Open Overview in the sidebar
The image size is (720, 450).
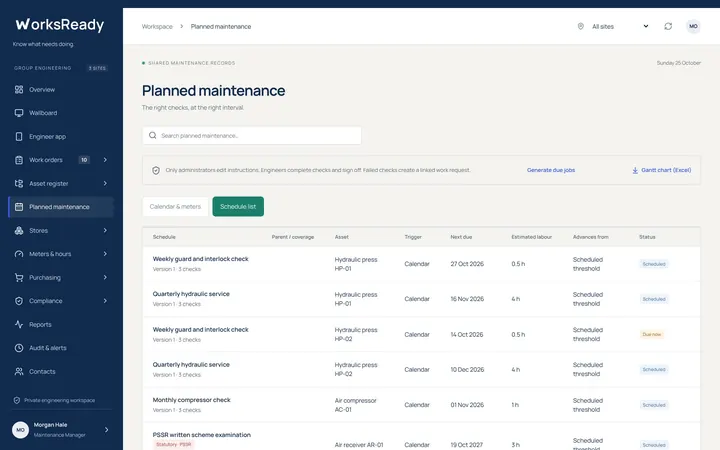coord(61,90)
